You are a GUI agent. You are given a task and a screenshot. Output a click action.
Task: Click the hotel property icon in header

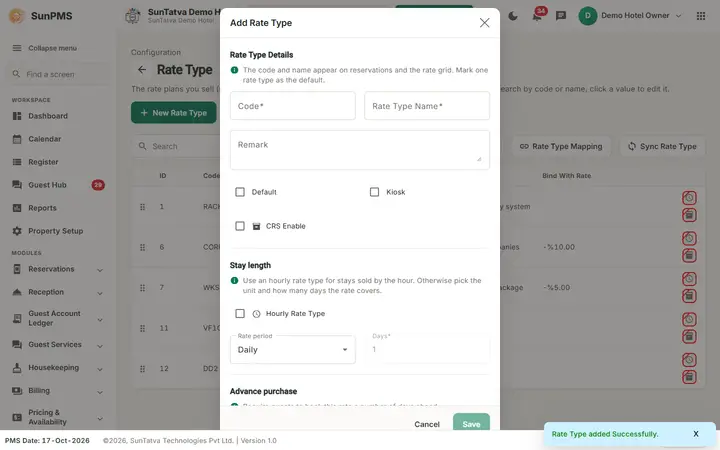point(133,16)
